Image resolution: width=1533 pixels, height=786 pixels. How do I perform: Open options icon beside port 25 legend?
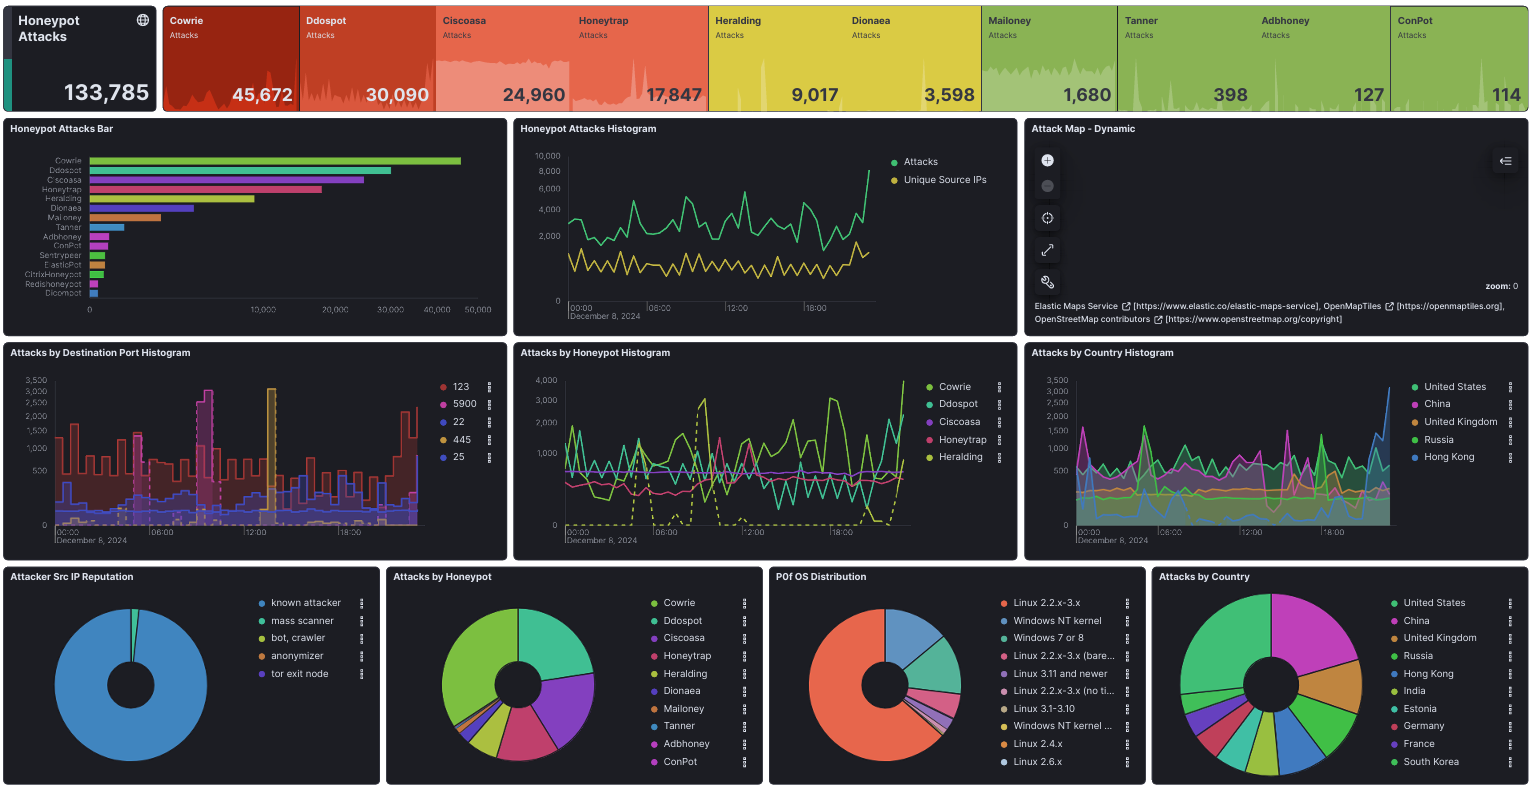[x=489, y=457]
